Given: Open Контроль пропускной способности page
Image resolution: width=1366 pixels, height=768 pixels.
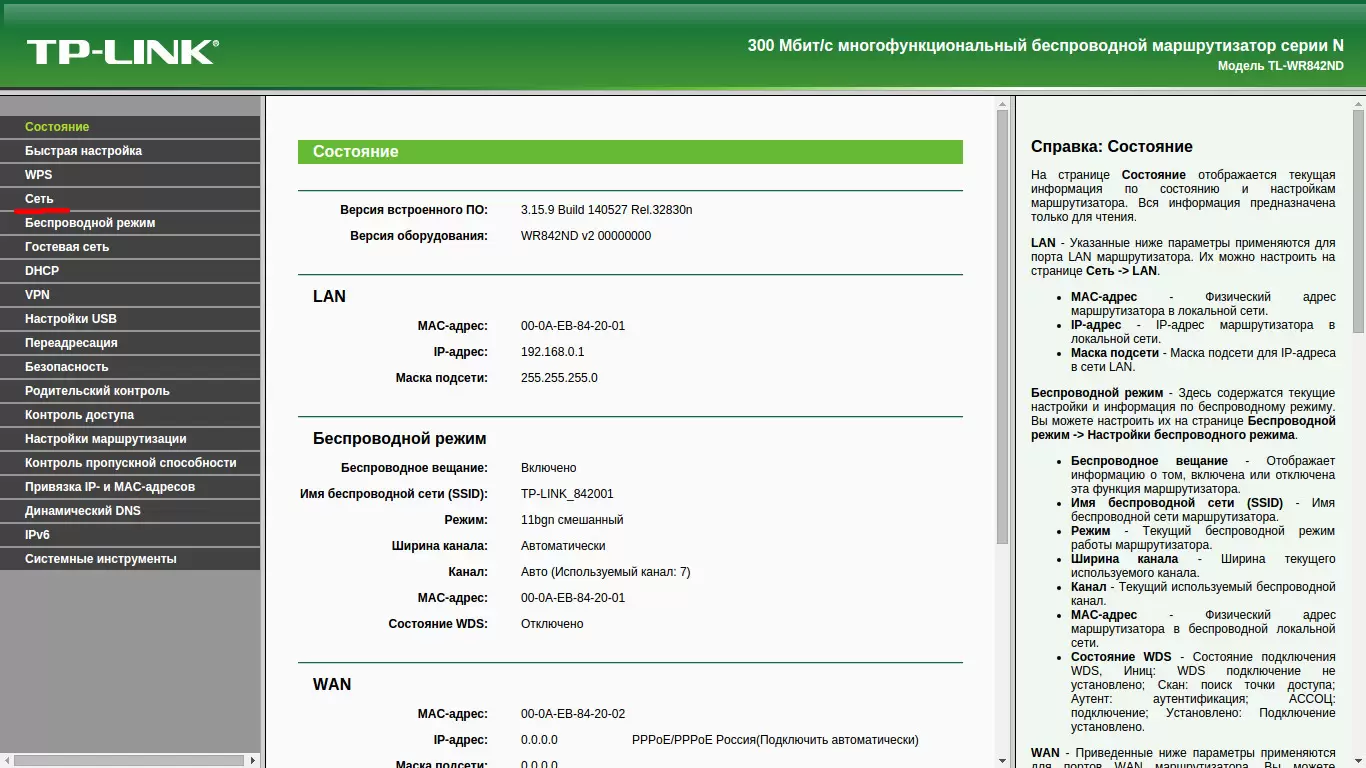Looking at the screenshot, I should 131,463.
